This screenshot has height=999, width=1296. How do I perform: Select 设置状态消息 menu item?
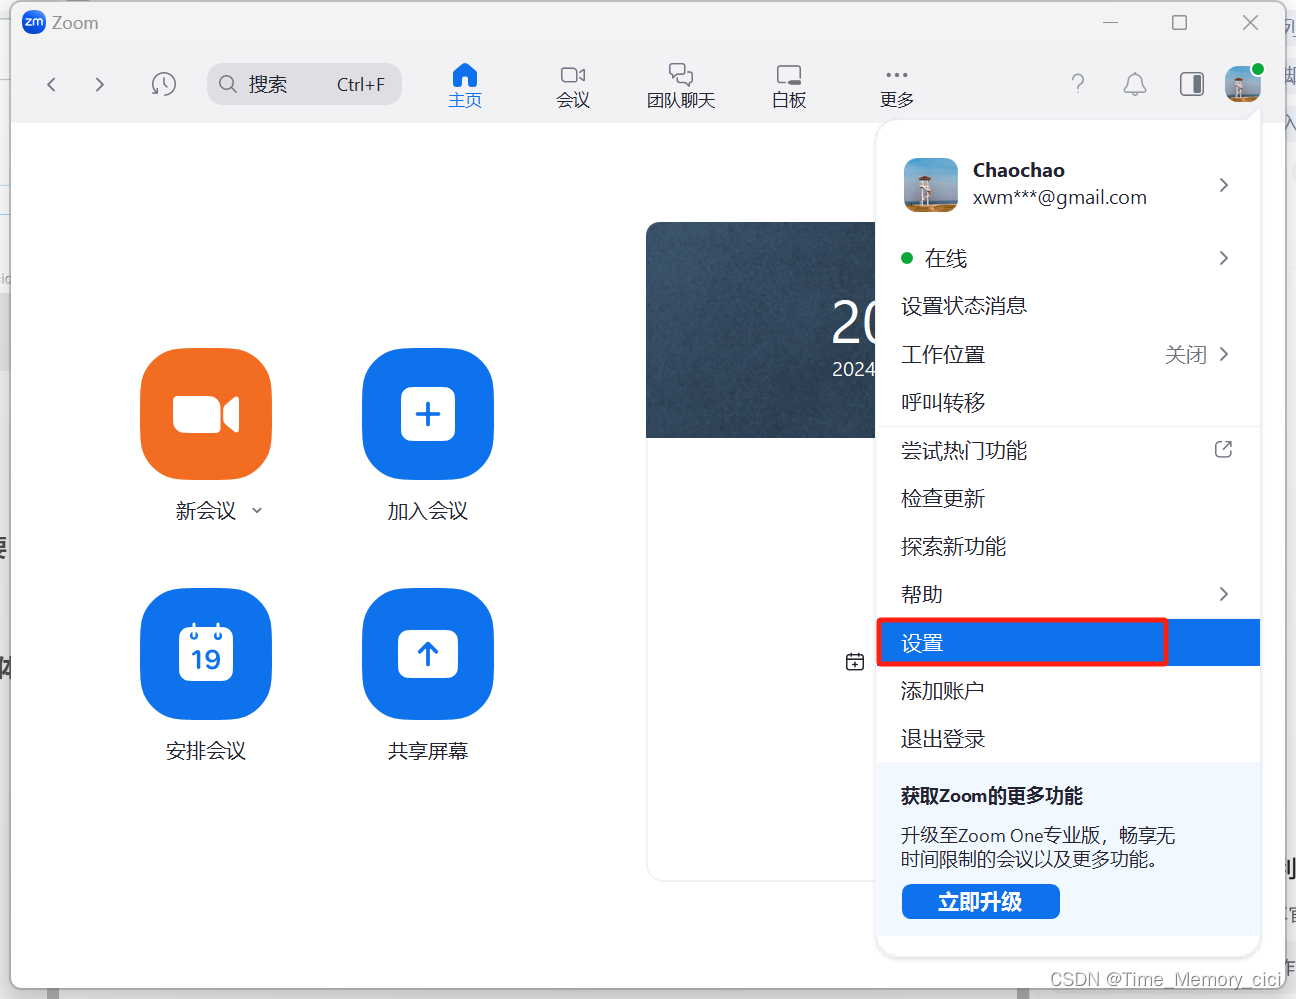click(x=1067, y=306)
